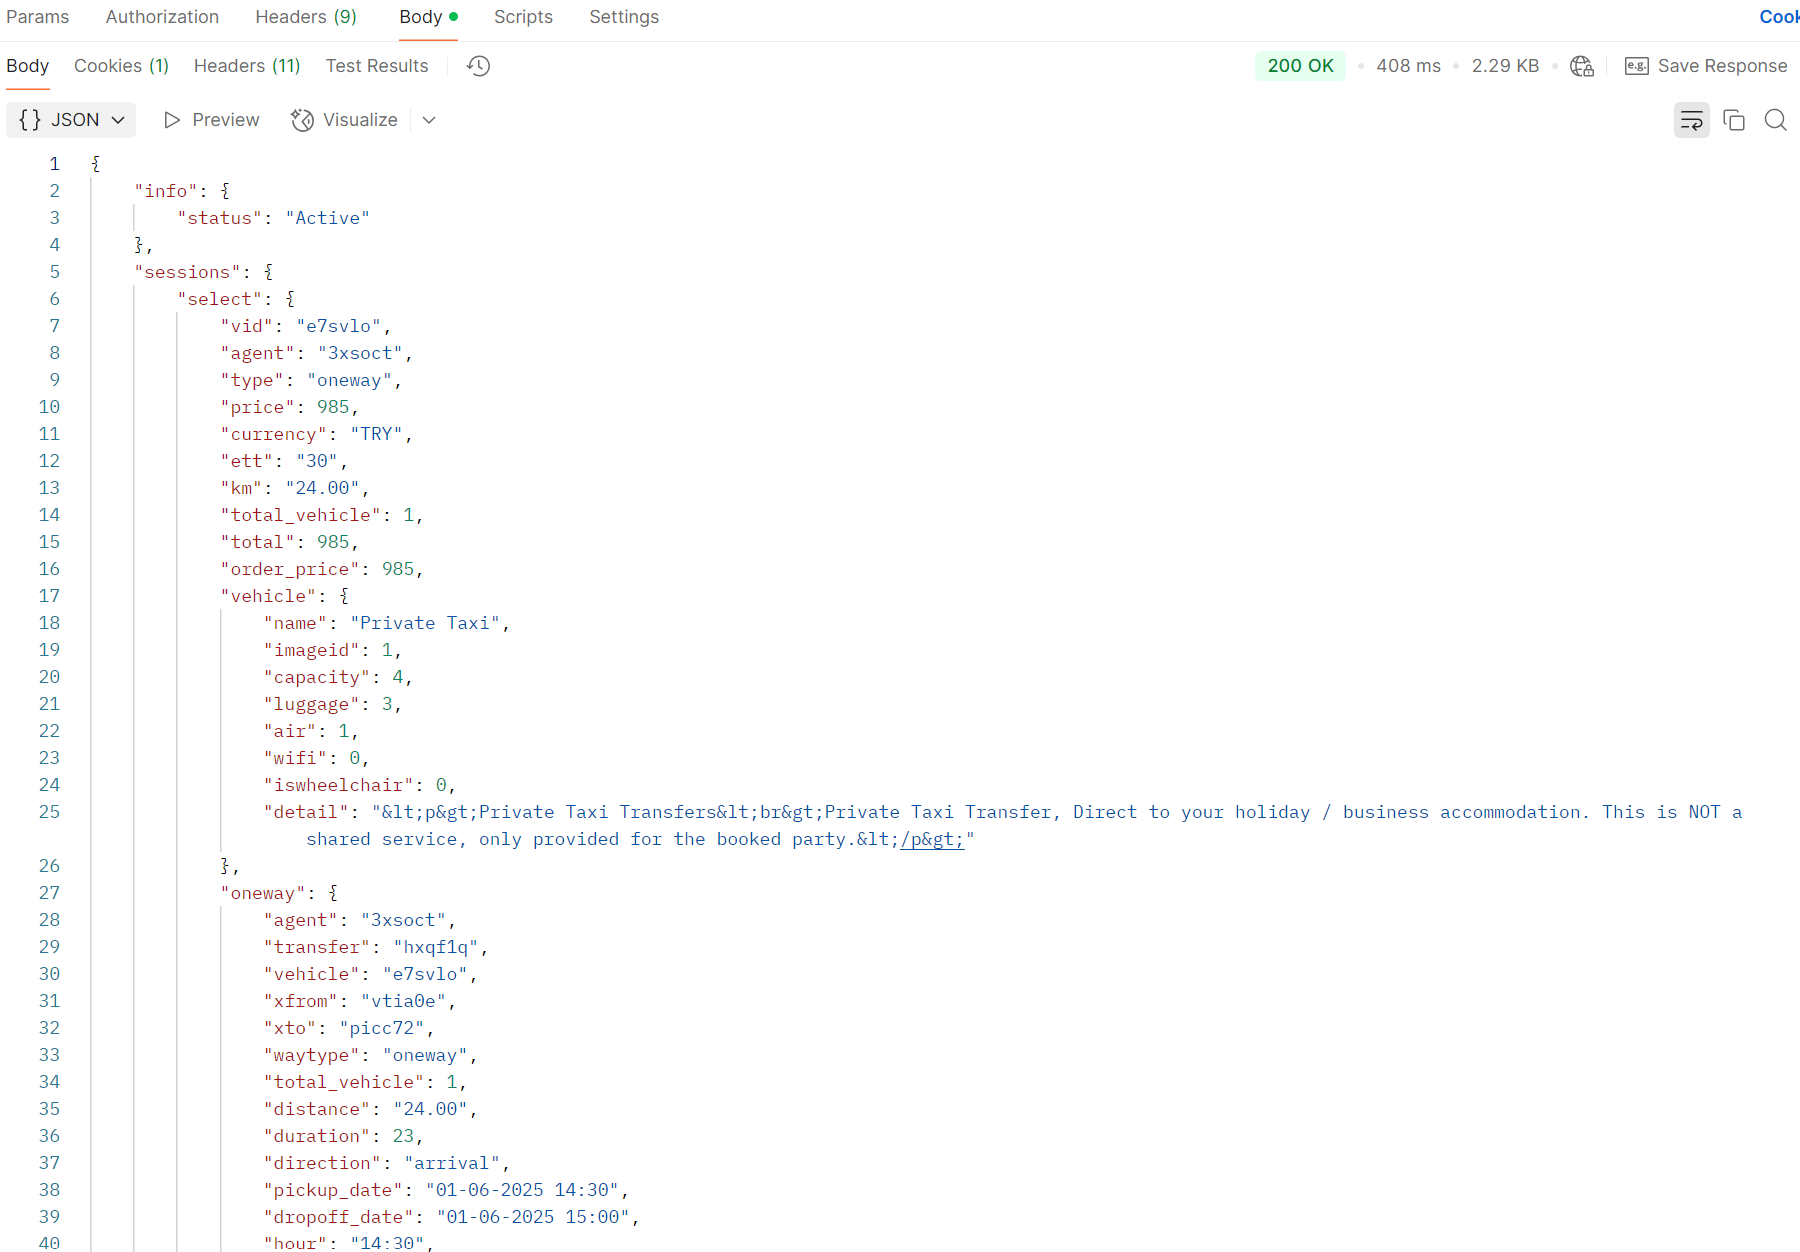
Task: Open the JSON format dropdown
Action: pyautogui.click(x=72, y=120)
